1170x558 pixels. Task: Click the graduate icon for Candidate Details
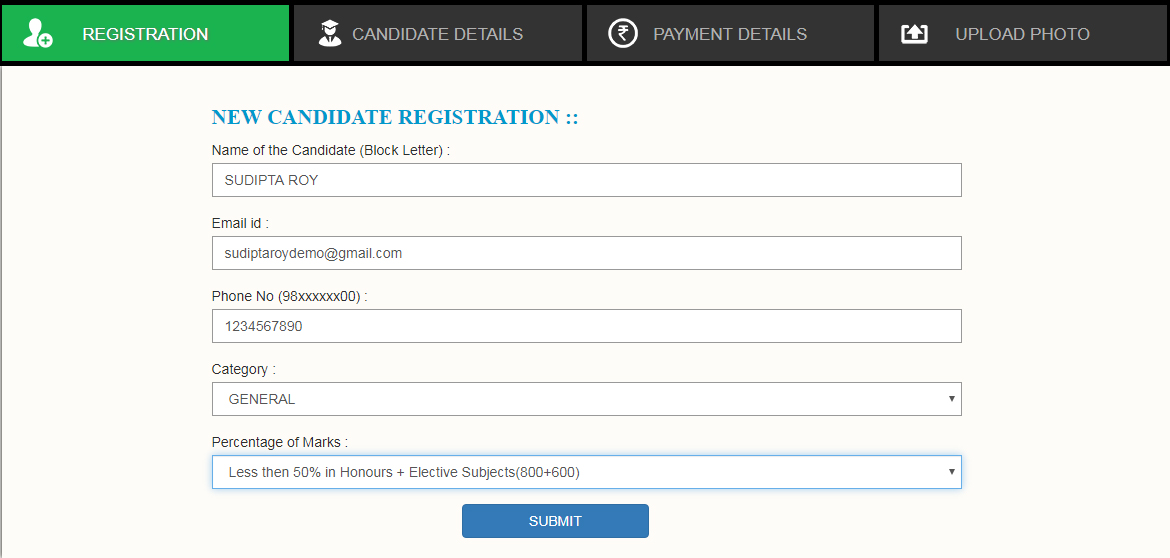(x=329, y=34)
